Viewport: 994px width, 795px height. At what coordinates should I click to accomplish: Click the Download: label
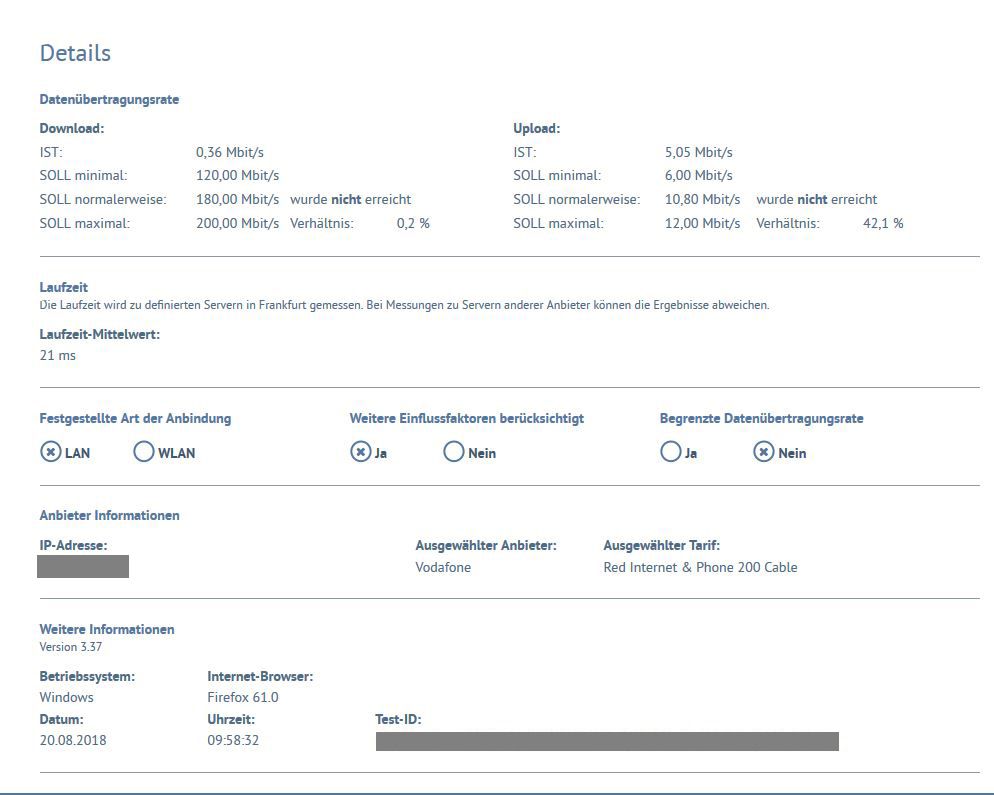point(72,129)
